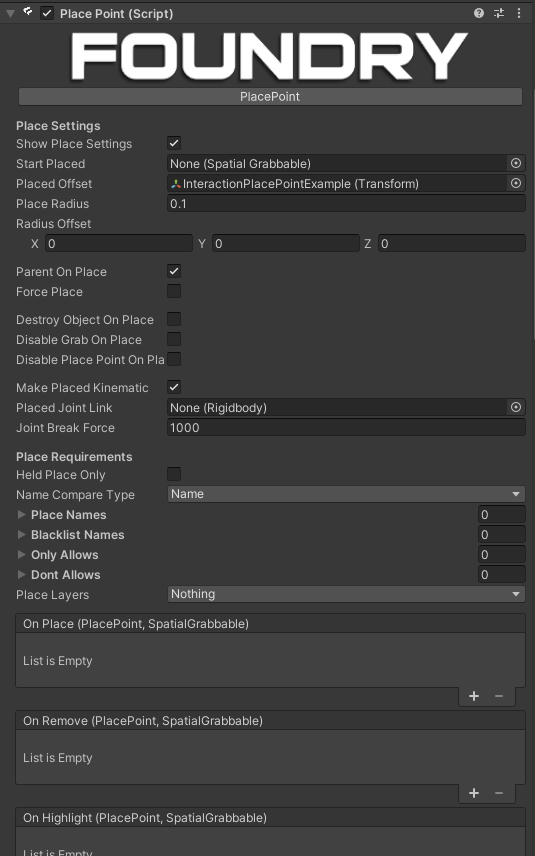Click the Blacklist Names size field
The height and width of the screenshot is (856, 535).
502,534
